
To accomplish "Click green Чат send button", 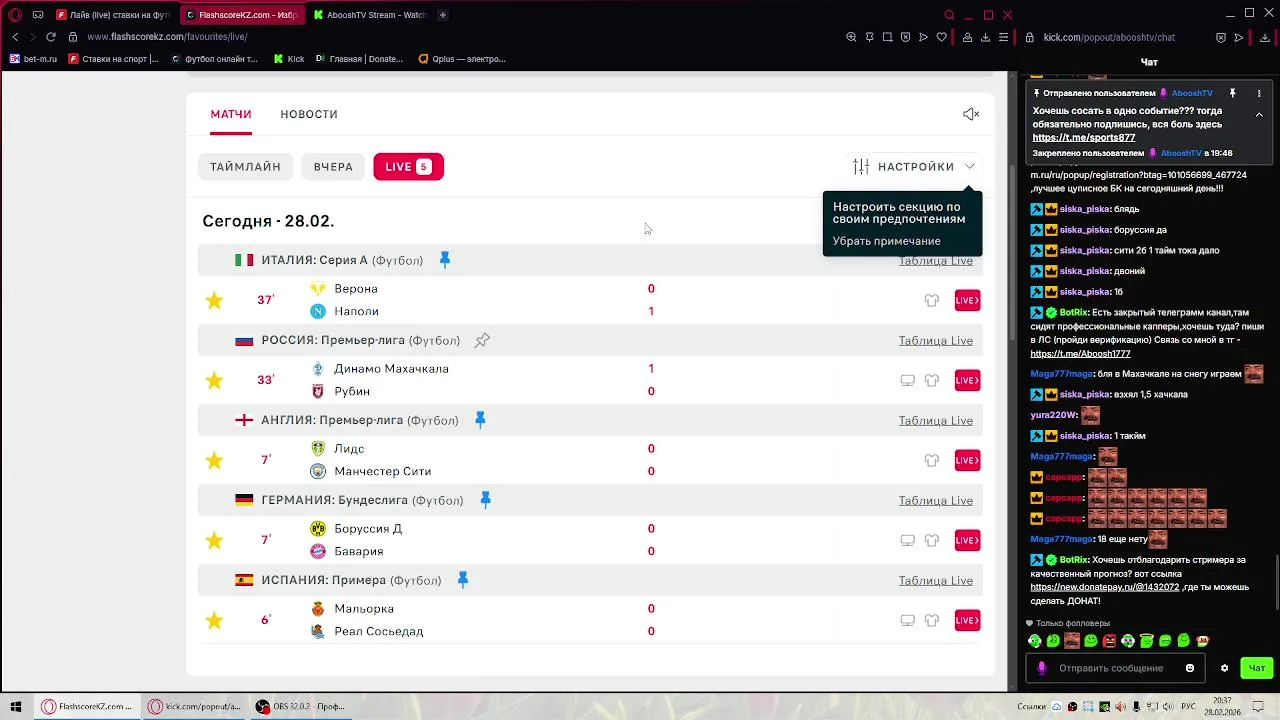I will pyautogui.click(x=1257, y=668).
